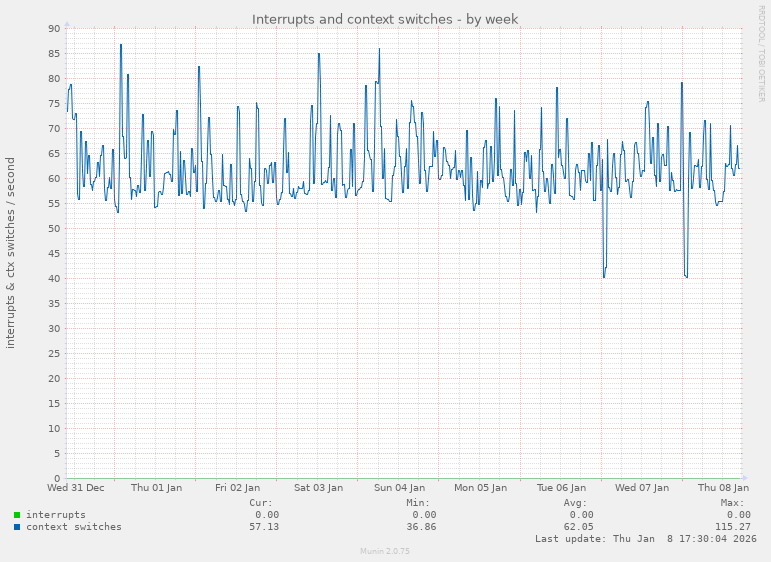The image size is (771, 562).
Task: Click the "Last update" timestamp text
Action: [644, 539]
